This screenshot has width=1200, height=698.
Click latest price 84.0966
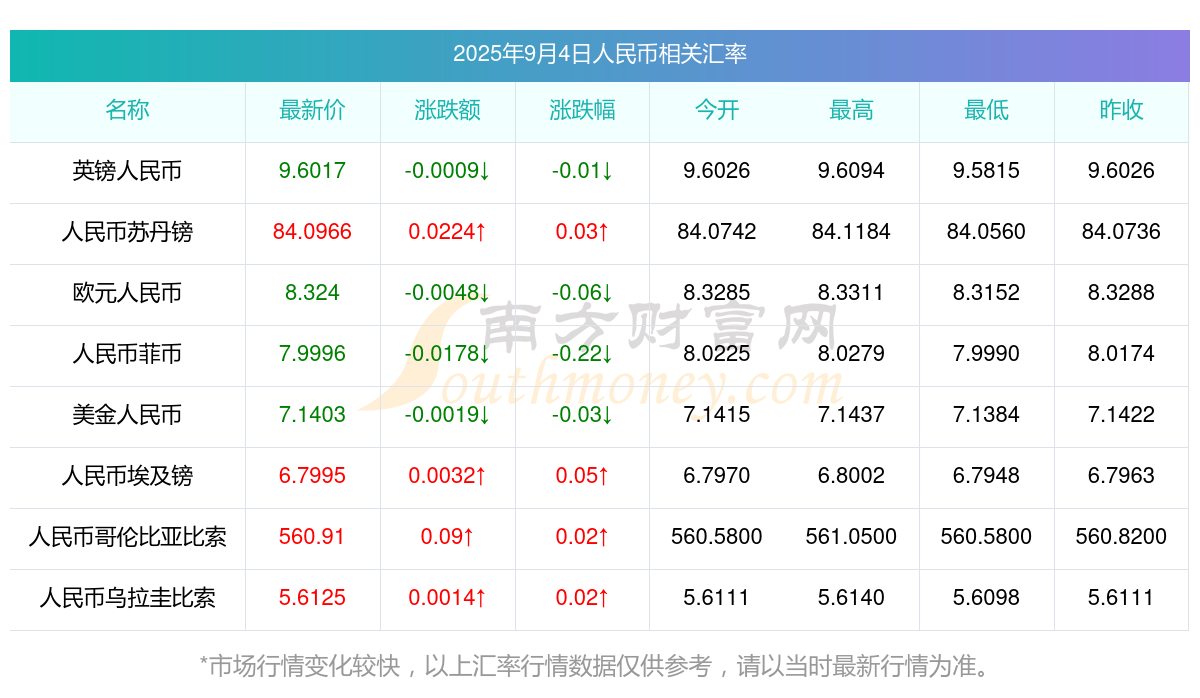(x=313, y=232)
